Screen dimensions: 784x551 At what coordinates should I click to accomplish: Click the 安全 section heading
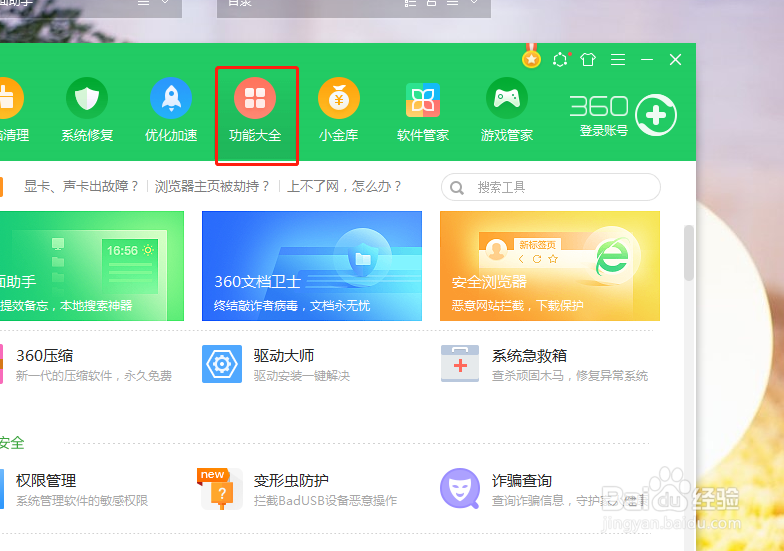[12, 442]
